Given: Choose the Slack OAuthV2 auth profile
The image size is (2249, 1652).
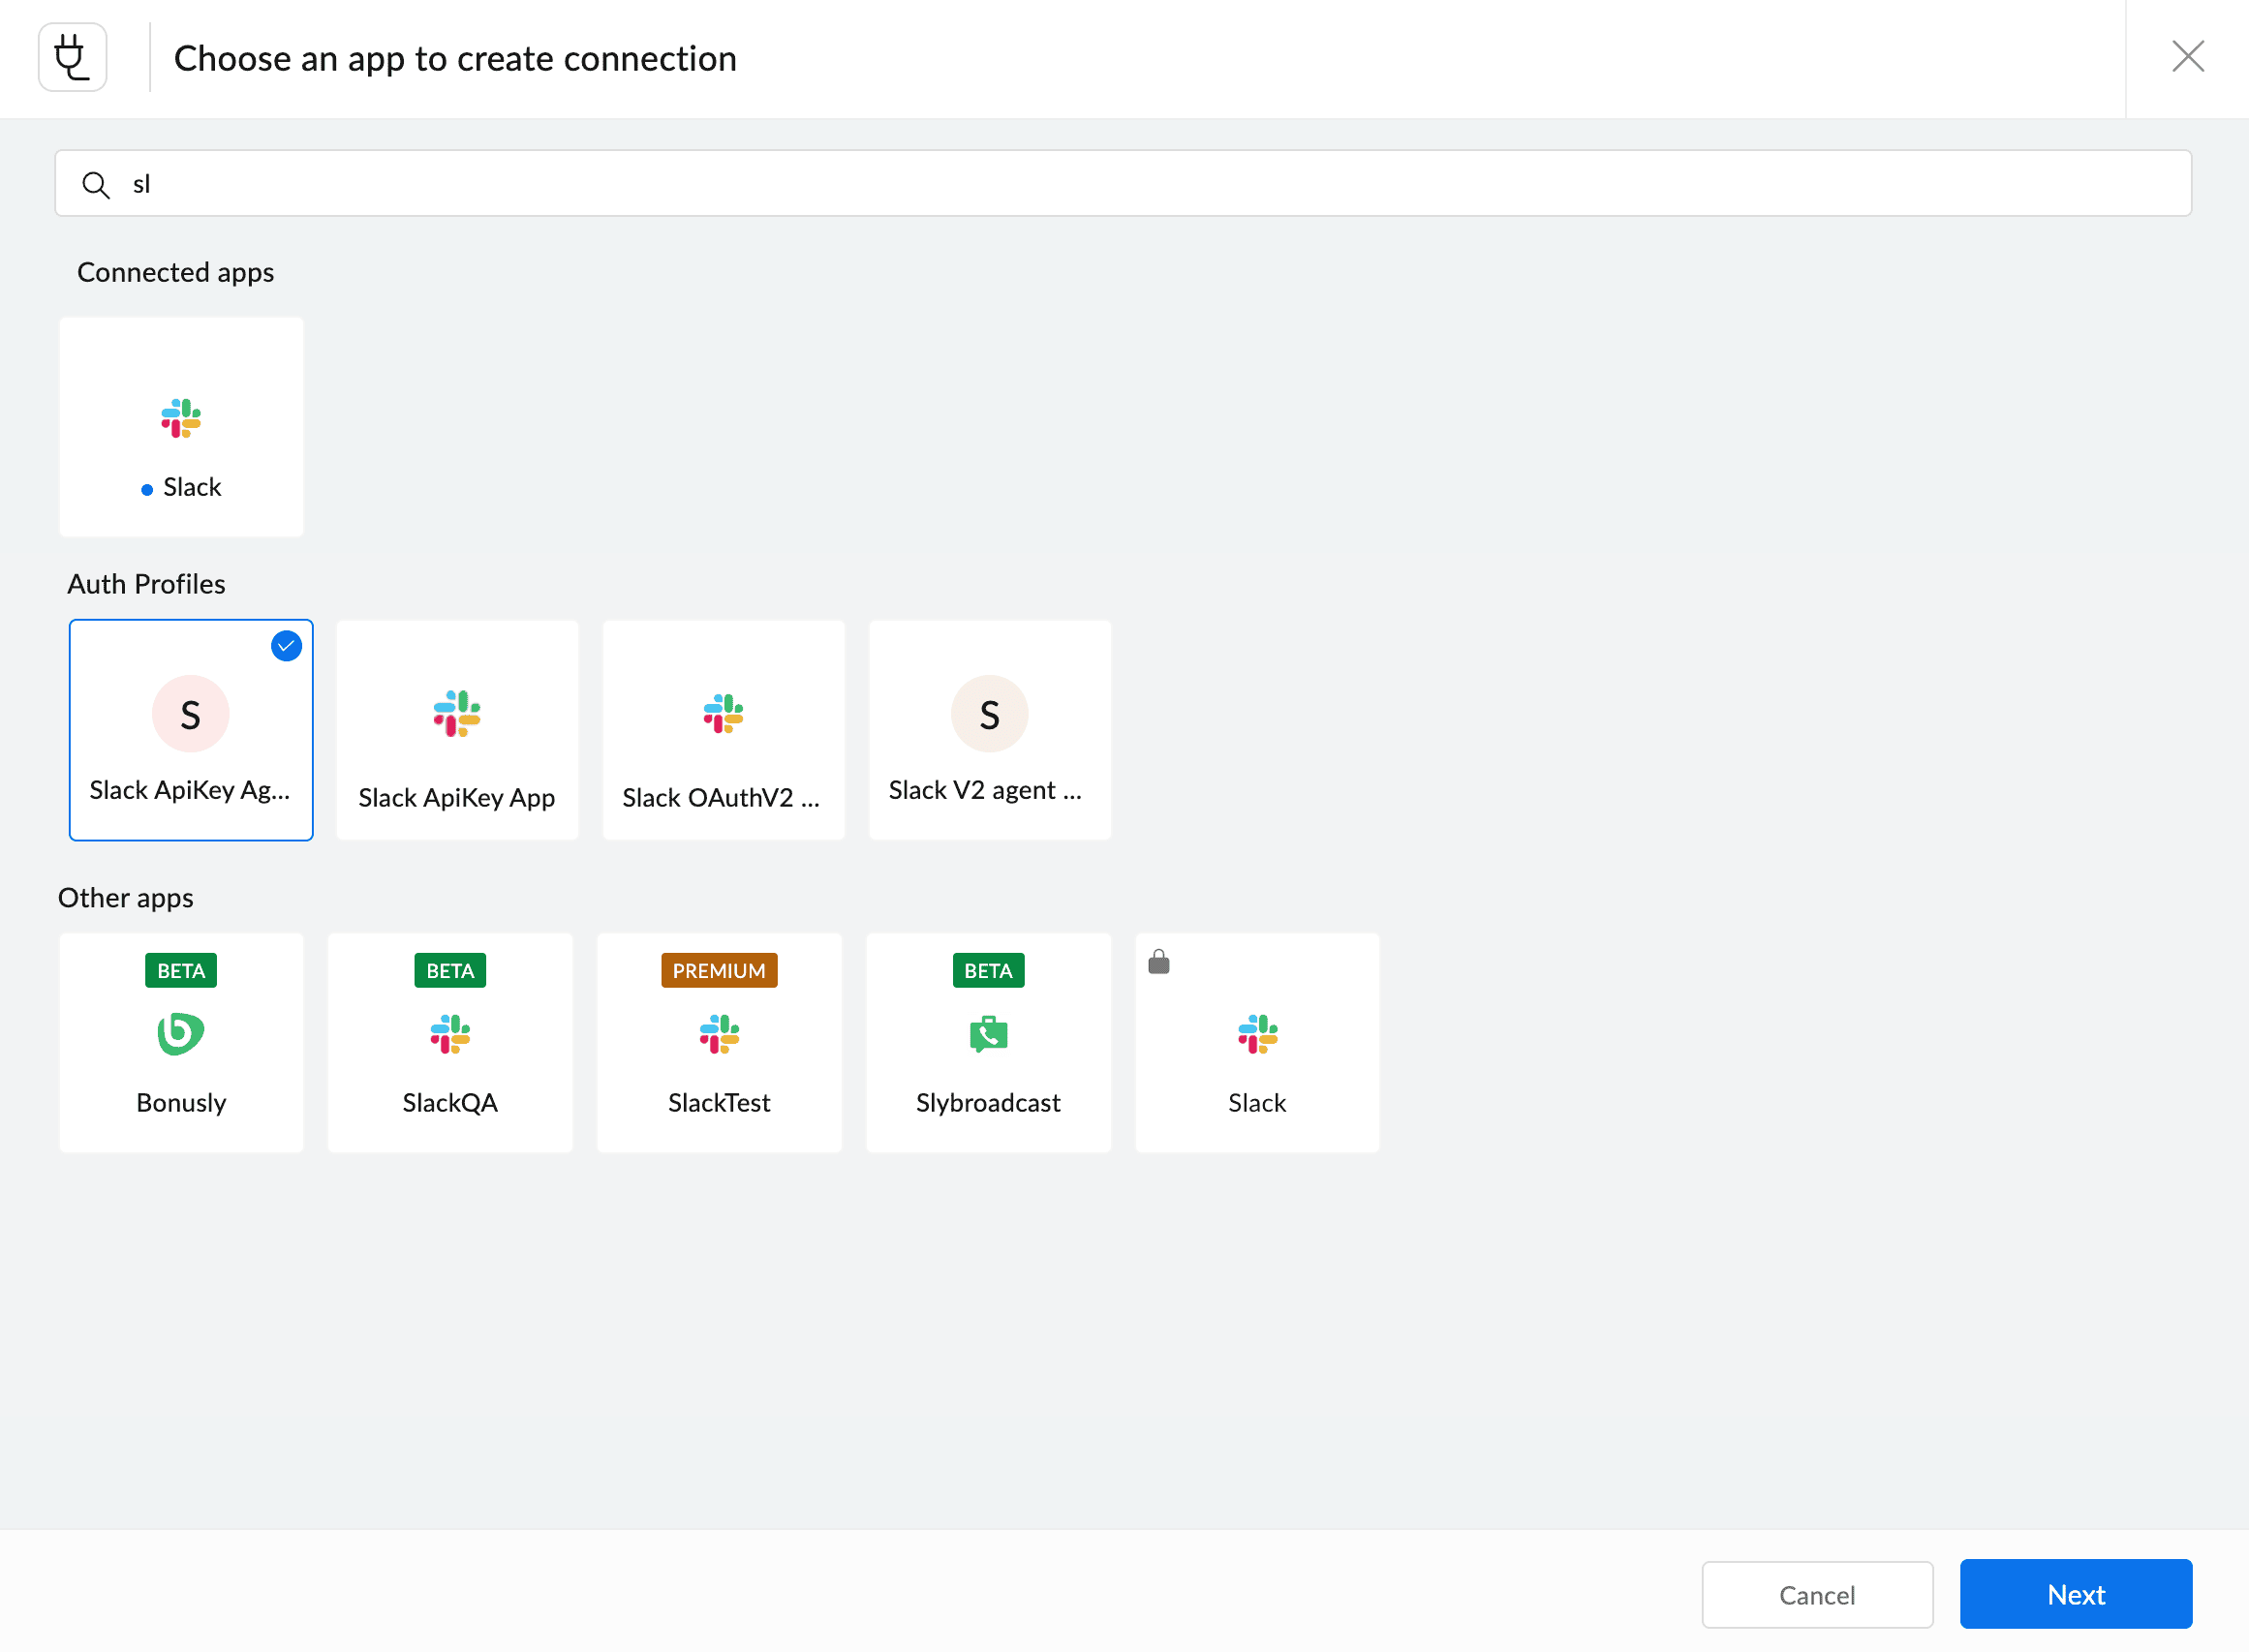Looking at the screenshot, I should click(724, 730).
